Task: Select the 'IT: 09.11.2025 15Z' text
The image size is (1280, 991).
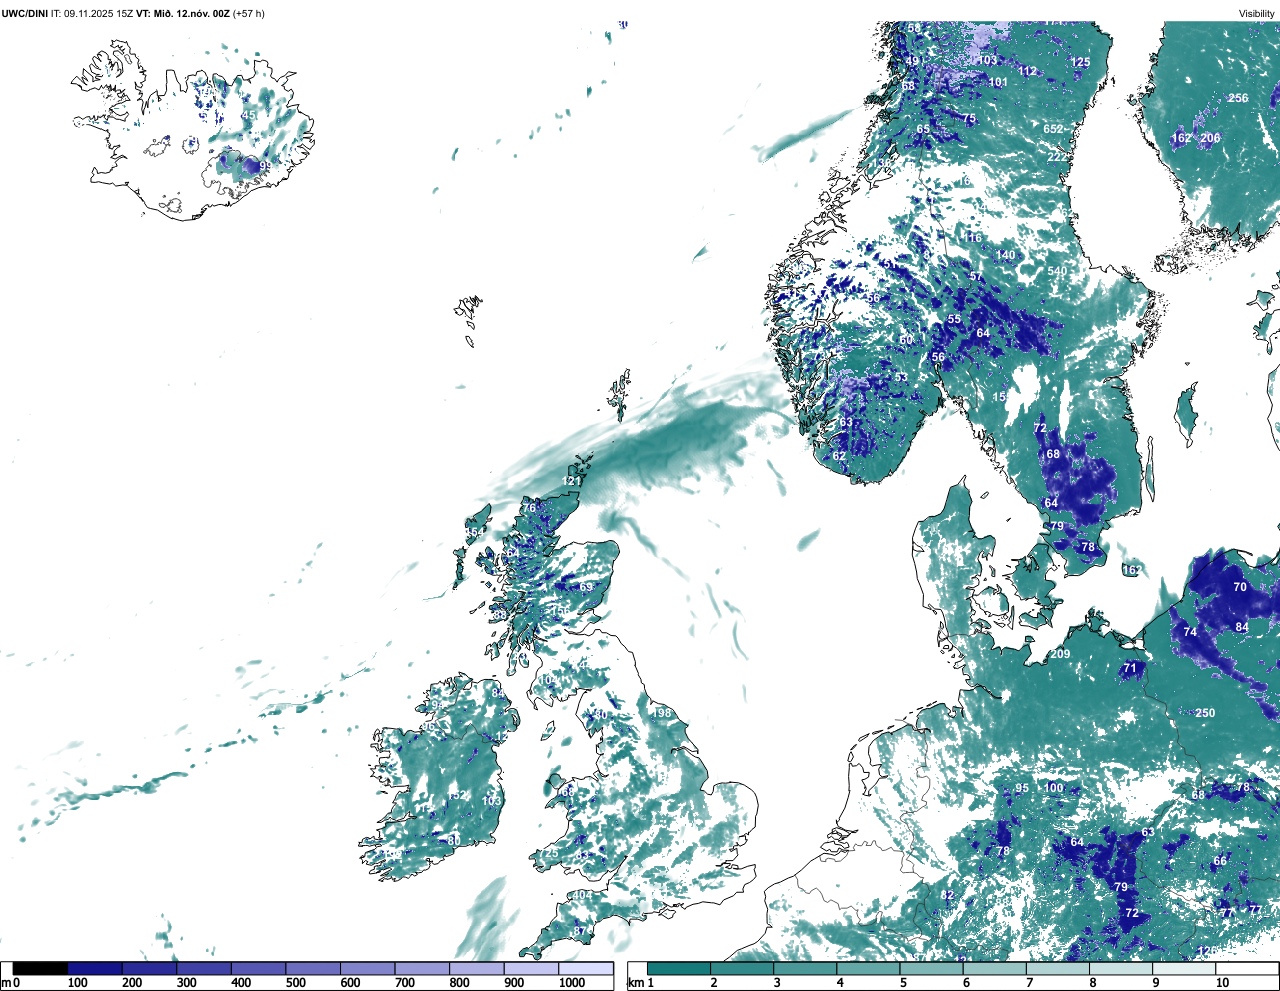Action: [92, 14]
